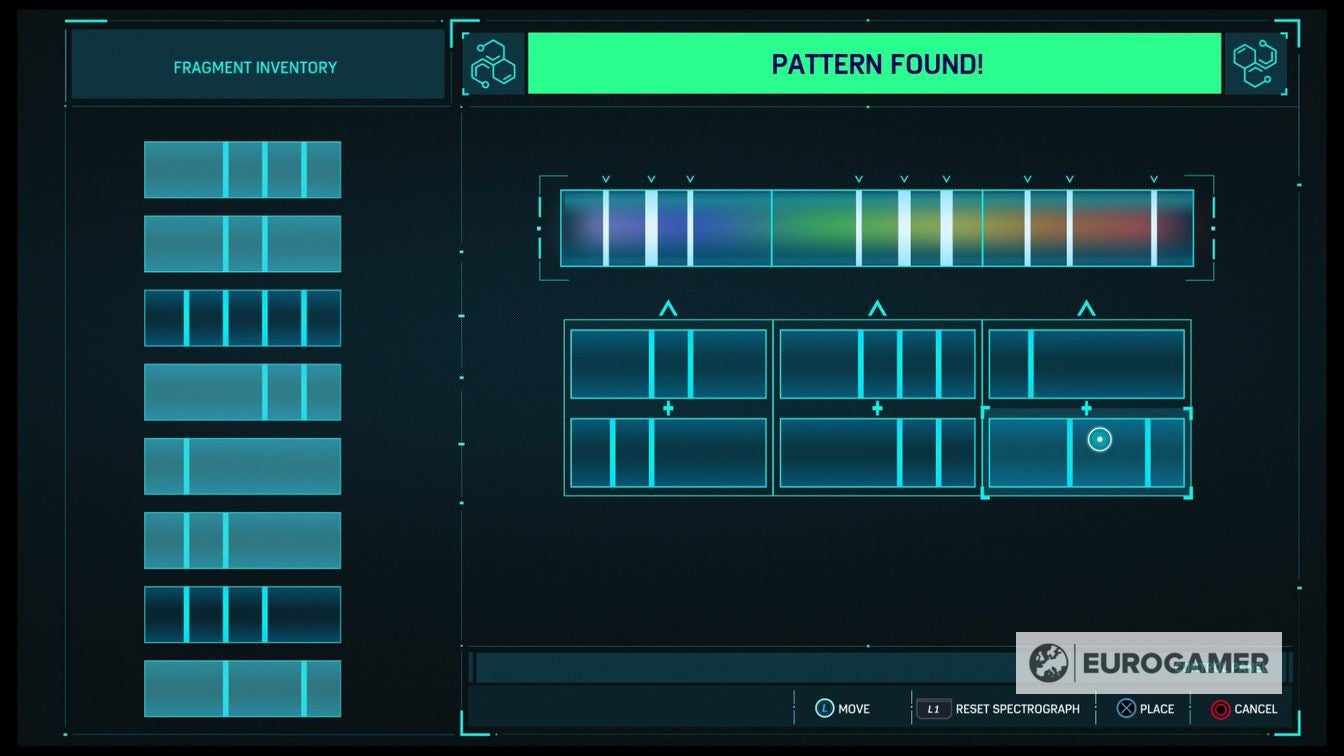Click the molecule icon left of Pattern Found banner
The height and width of the screenshot is (756, 1344).
click(x=495, y=65)
